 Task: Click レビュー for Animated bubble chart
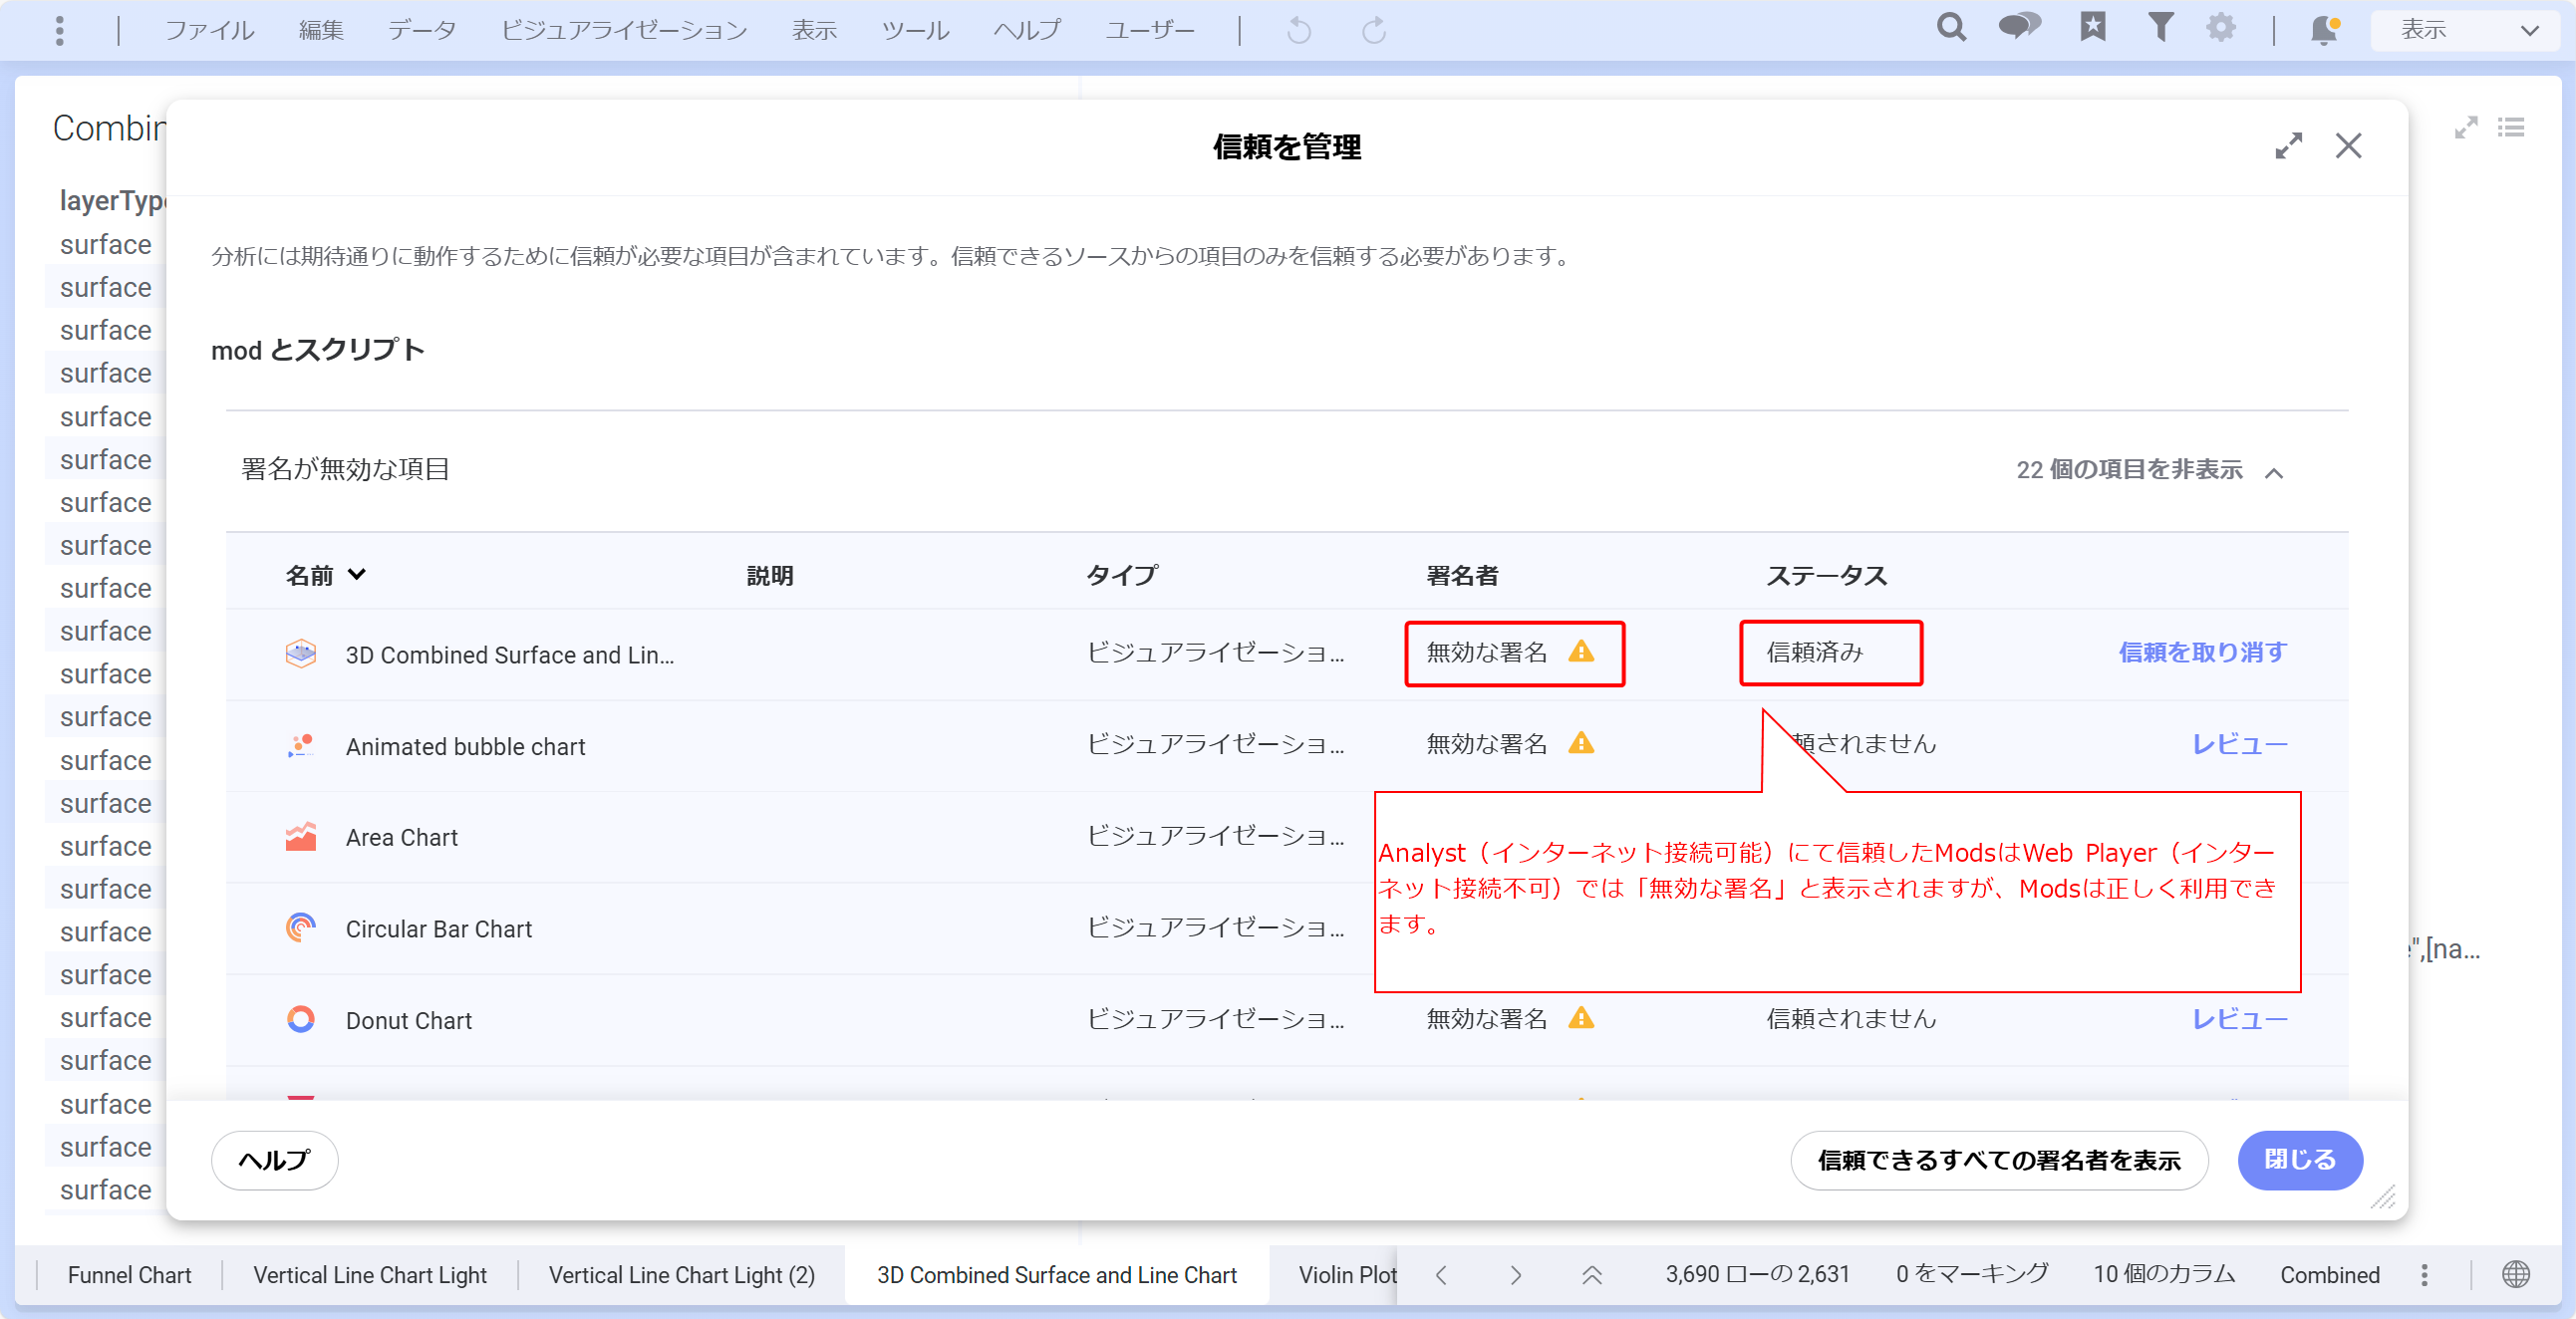click(x=2240, y=744)
